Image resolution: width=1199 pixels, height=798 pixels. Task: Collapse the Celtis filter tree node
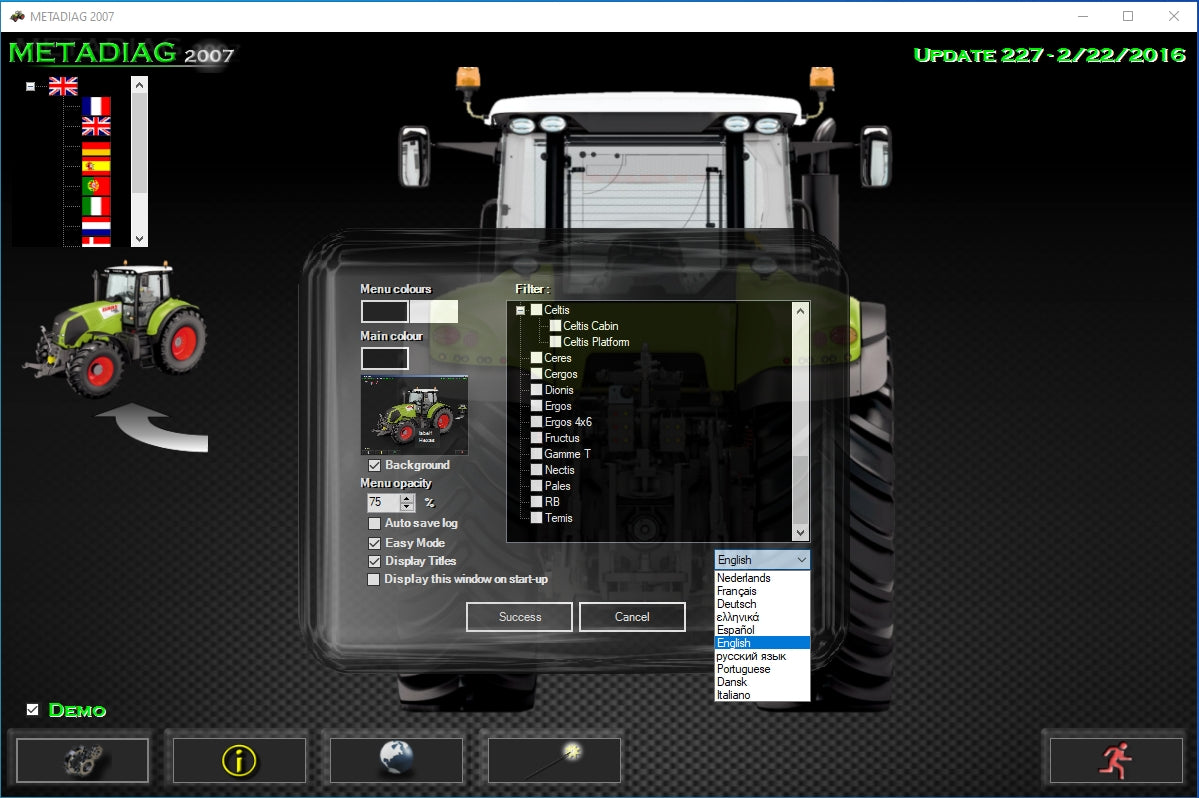coord(521,309)
